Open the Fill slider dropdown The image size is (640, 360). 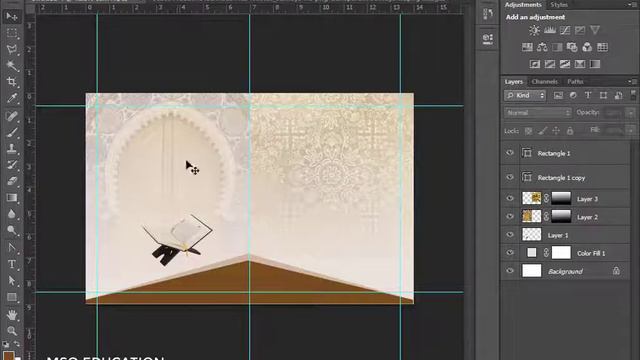(x=631, y=131)
